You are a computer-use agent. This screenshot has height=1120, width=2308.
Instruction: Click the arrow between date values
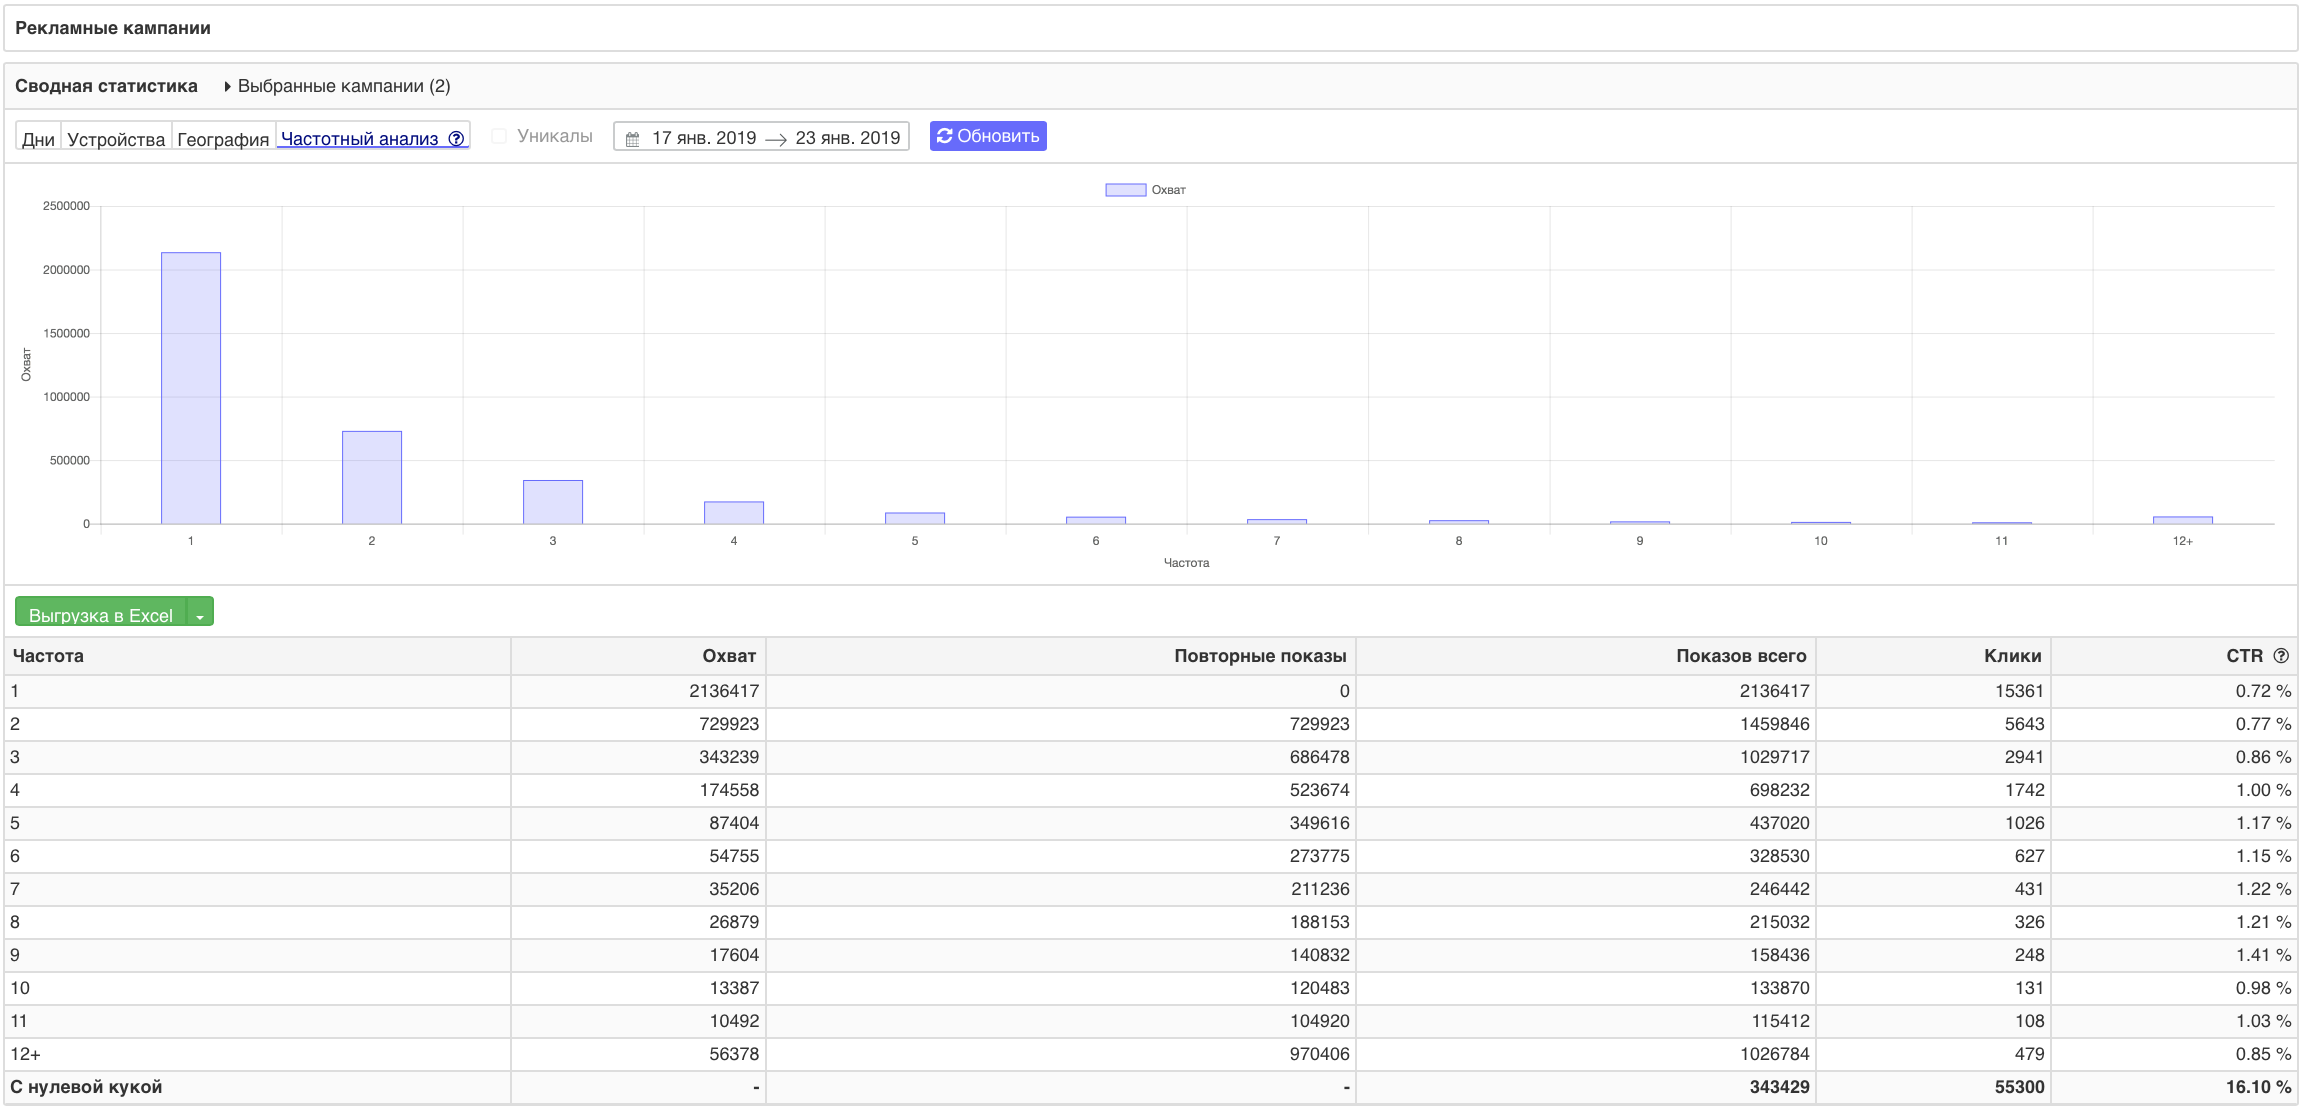[x=775, y=140]
